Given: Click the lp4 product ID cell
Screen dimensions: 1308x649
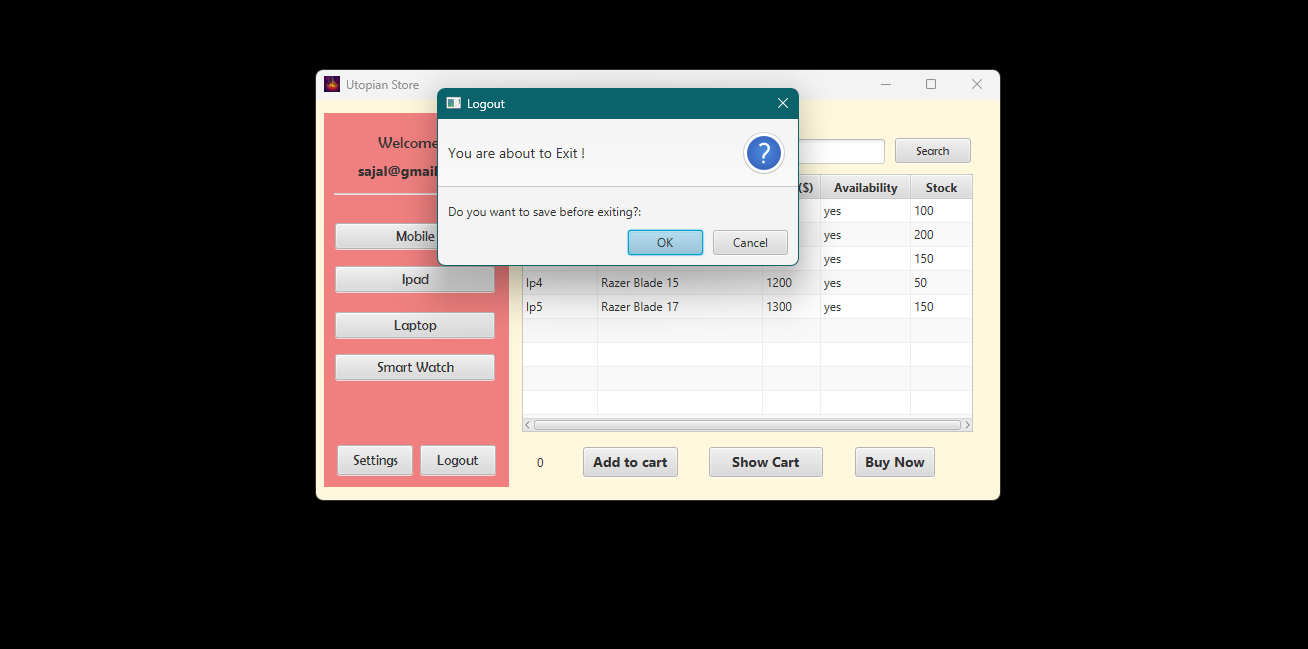Looking at the screenshot, I should point(560,283).
